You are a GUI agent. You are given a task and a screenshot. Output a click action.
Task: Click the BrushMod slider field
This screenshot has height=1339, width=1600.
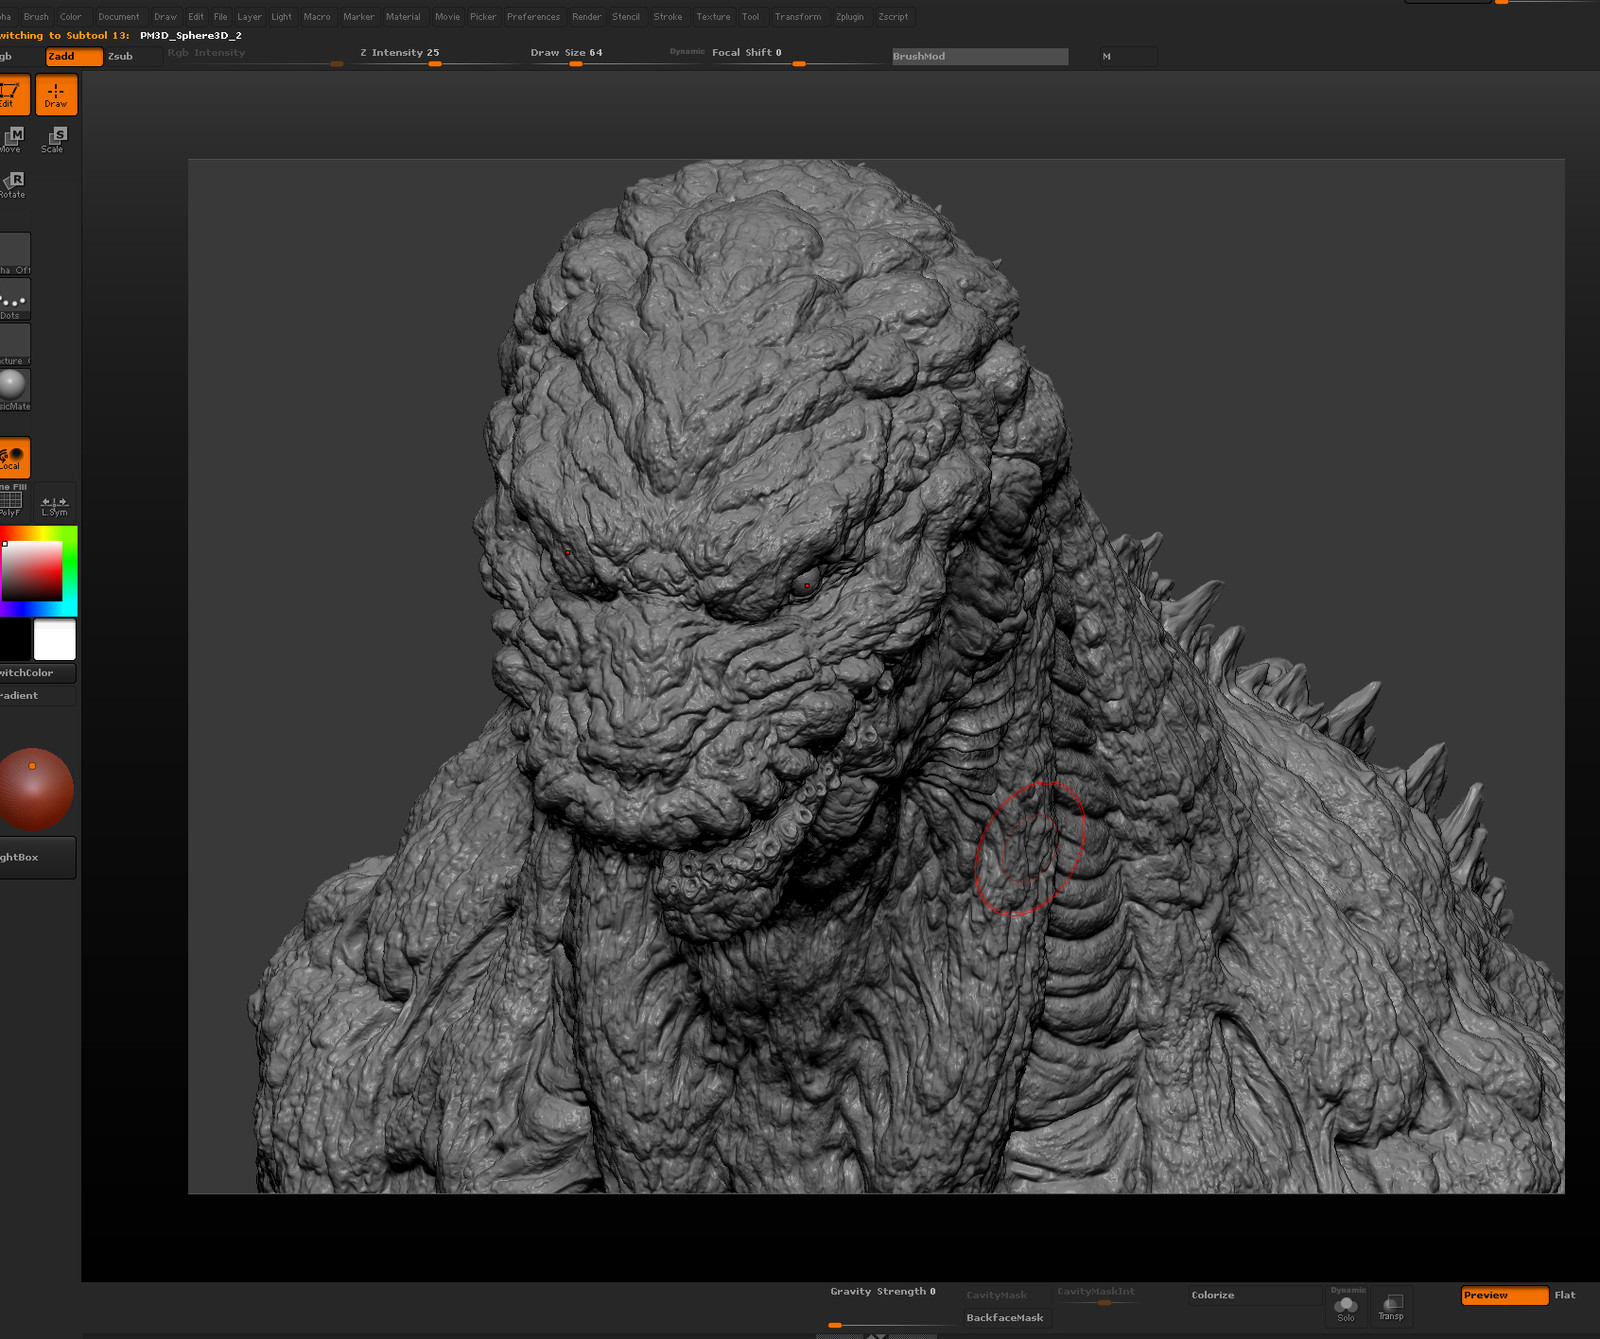pos(980,57)
